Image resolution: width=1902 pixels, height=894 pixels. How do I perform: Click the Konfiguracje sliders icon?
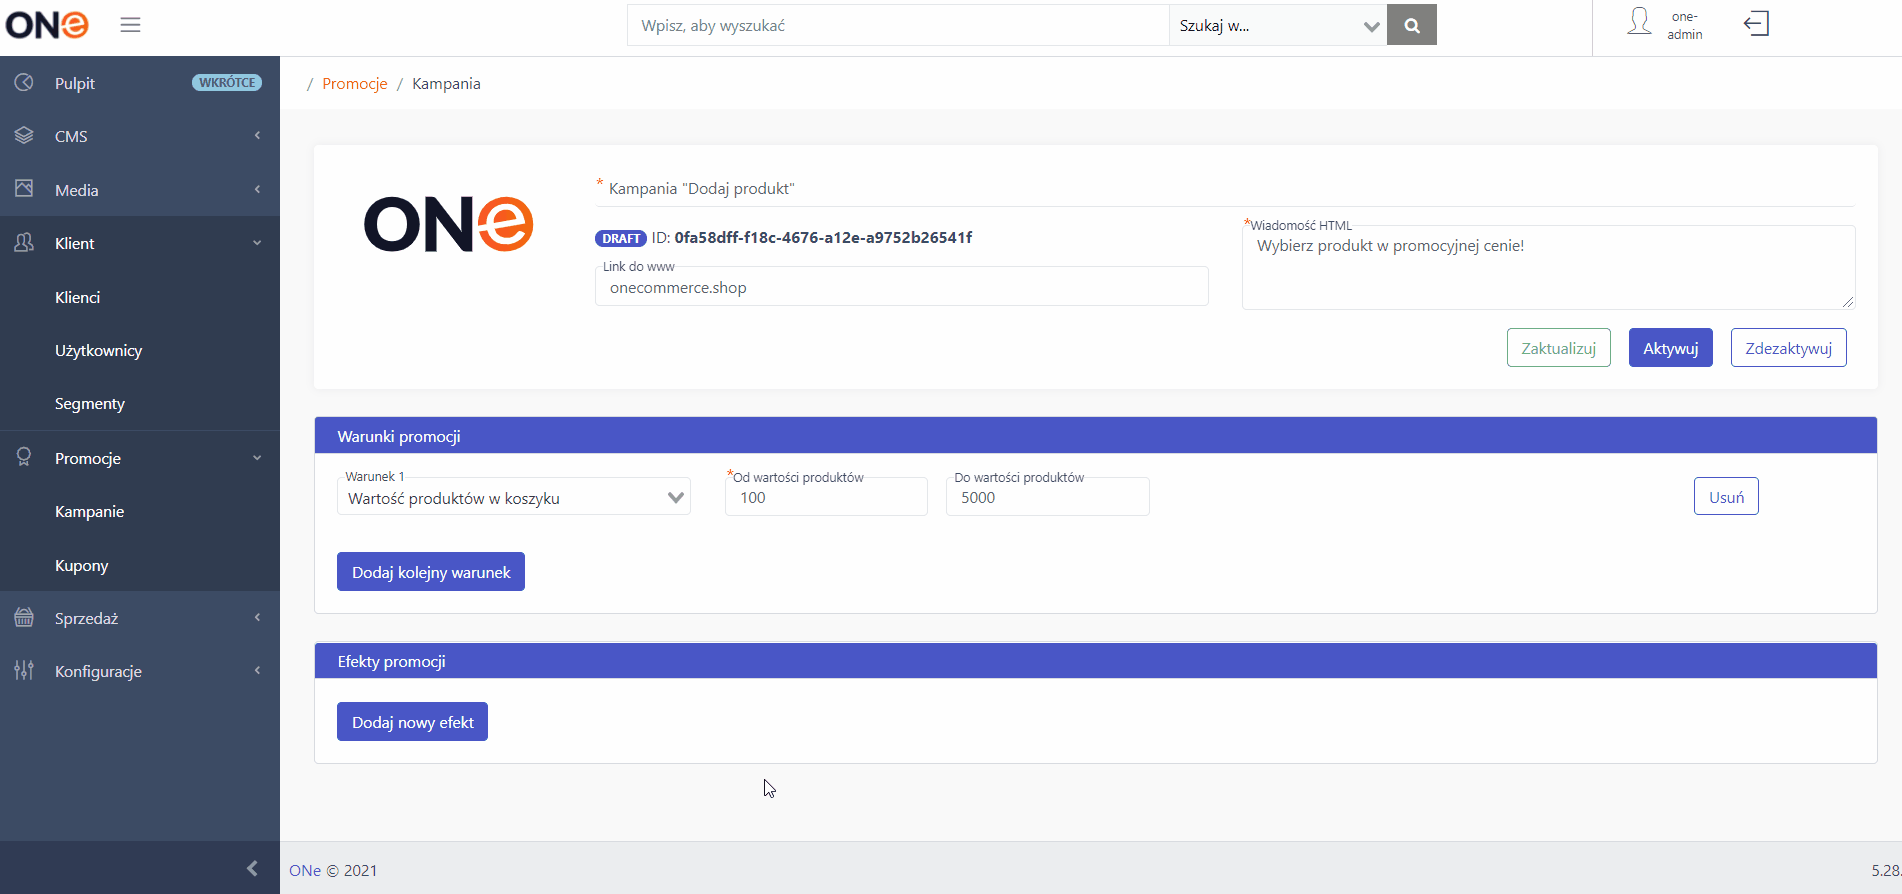point(24,671)
